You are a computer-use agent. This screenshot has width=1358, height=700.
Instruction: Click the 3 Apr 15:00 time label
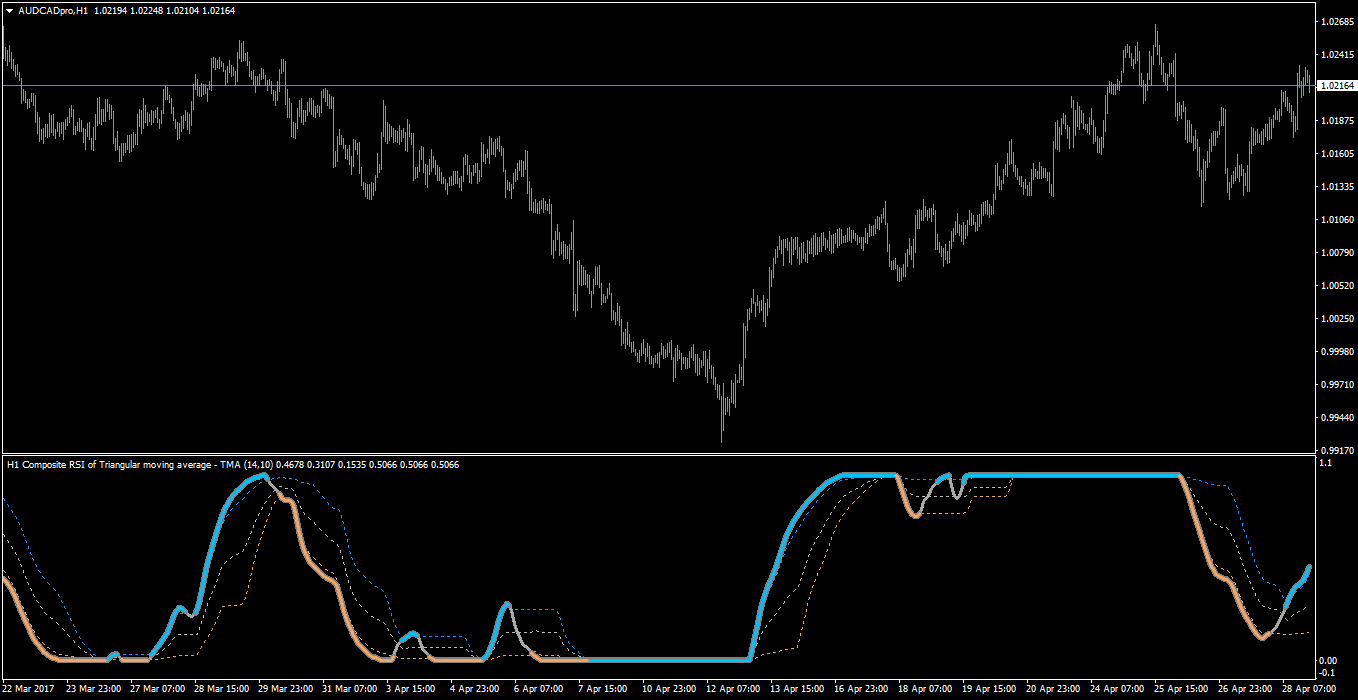click(410, 689)
